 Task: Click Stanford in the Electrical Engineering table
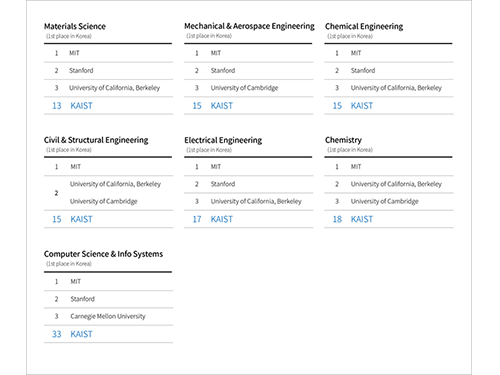(x=223, y=184)
